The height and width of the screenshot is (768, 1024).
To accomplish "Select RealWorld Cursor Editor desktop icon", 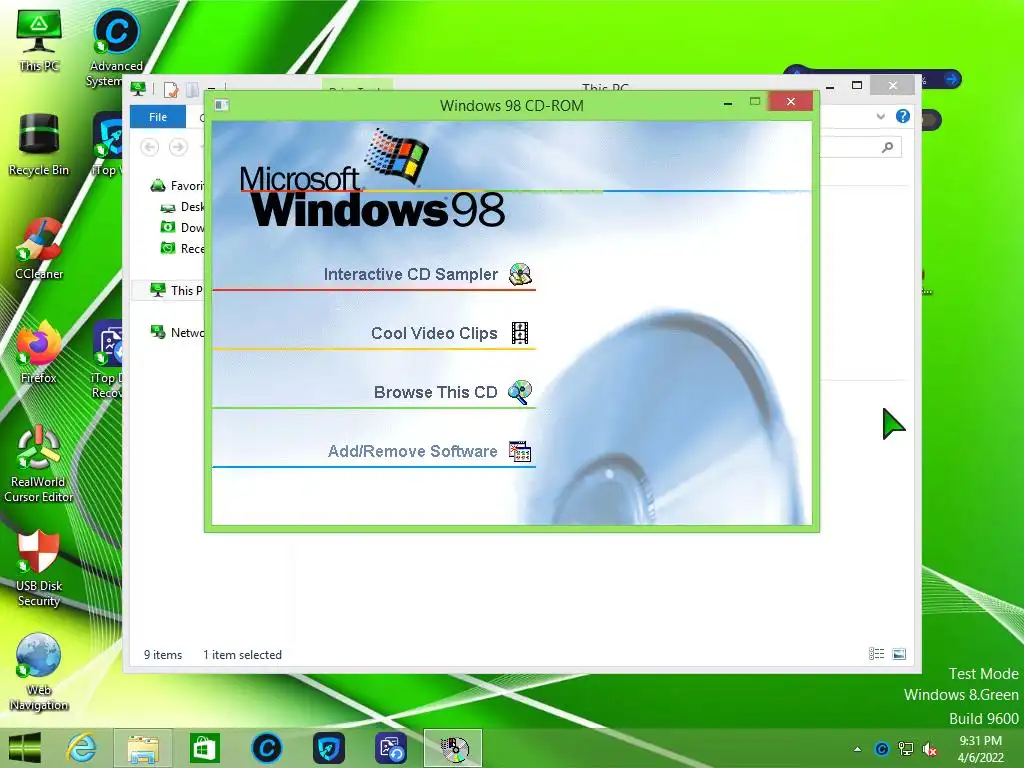I will [x=39, y=464].
